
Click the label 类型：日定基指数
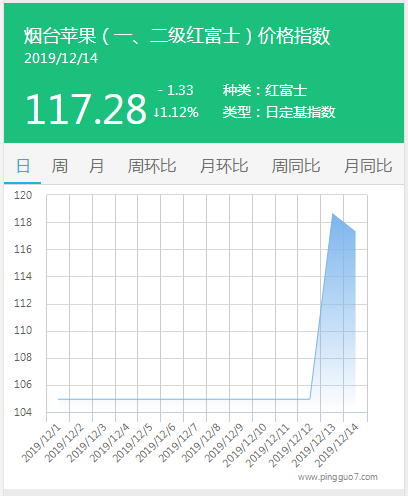tap(279, 112)
